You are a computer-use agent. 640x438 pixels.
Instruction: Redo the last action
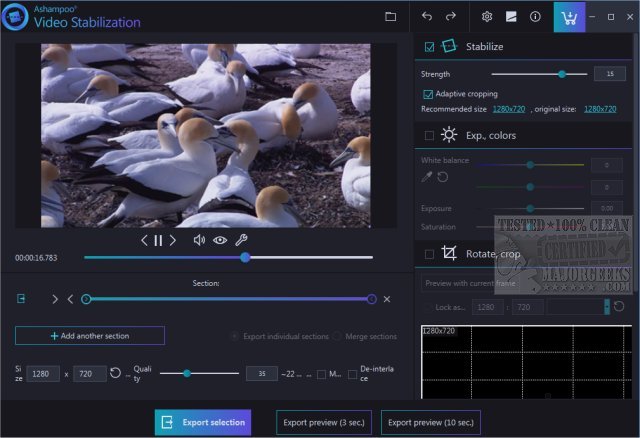pos(451,17)
